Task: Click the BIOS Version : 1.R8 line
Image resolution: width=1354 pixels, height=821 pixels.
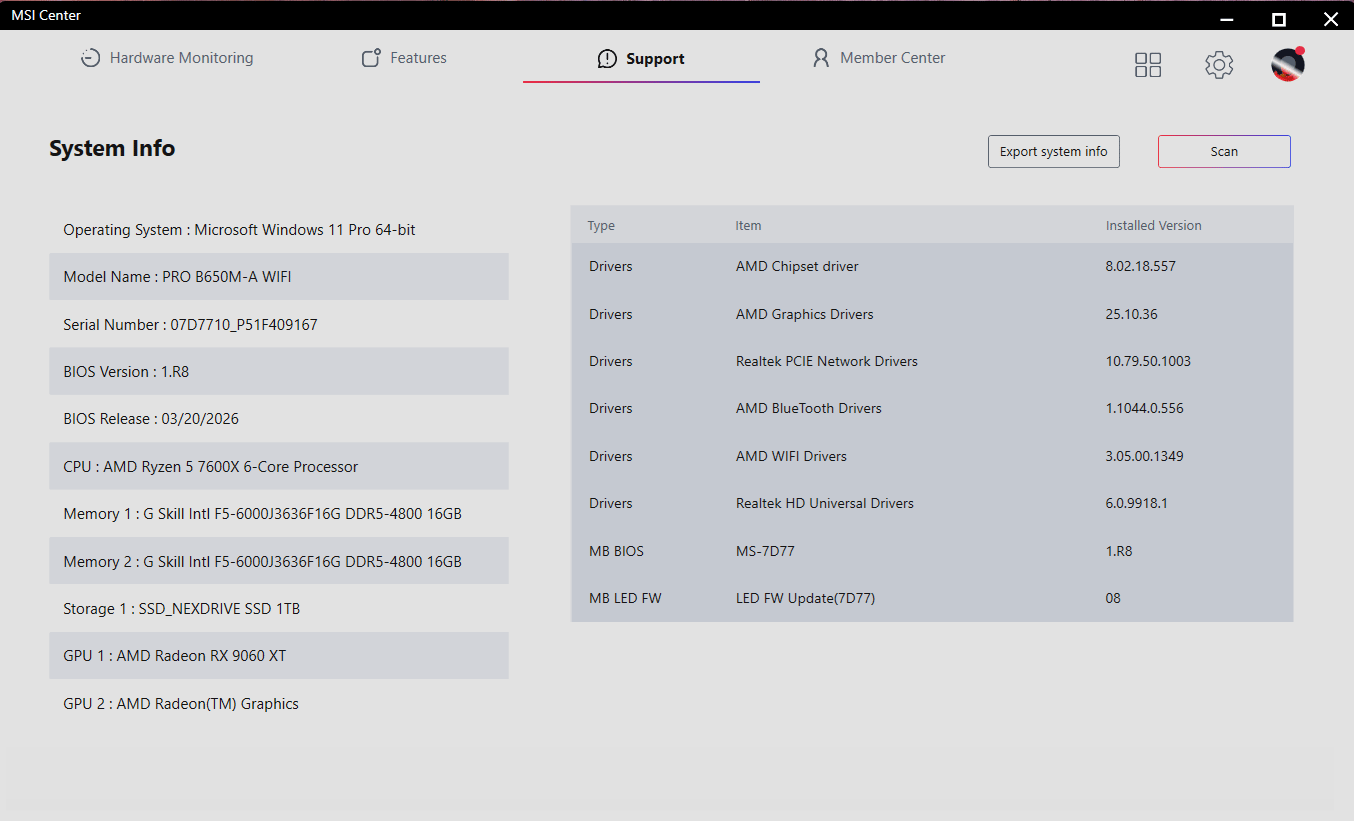Action: 279,372
